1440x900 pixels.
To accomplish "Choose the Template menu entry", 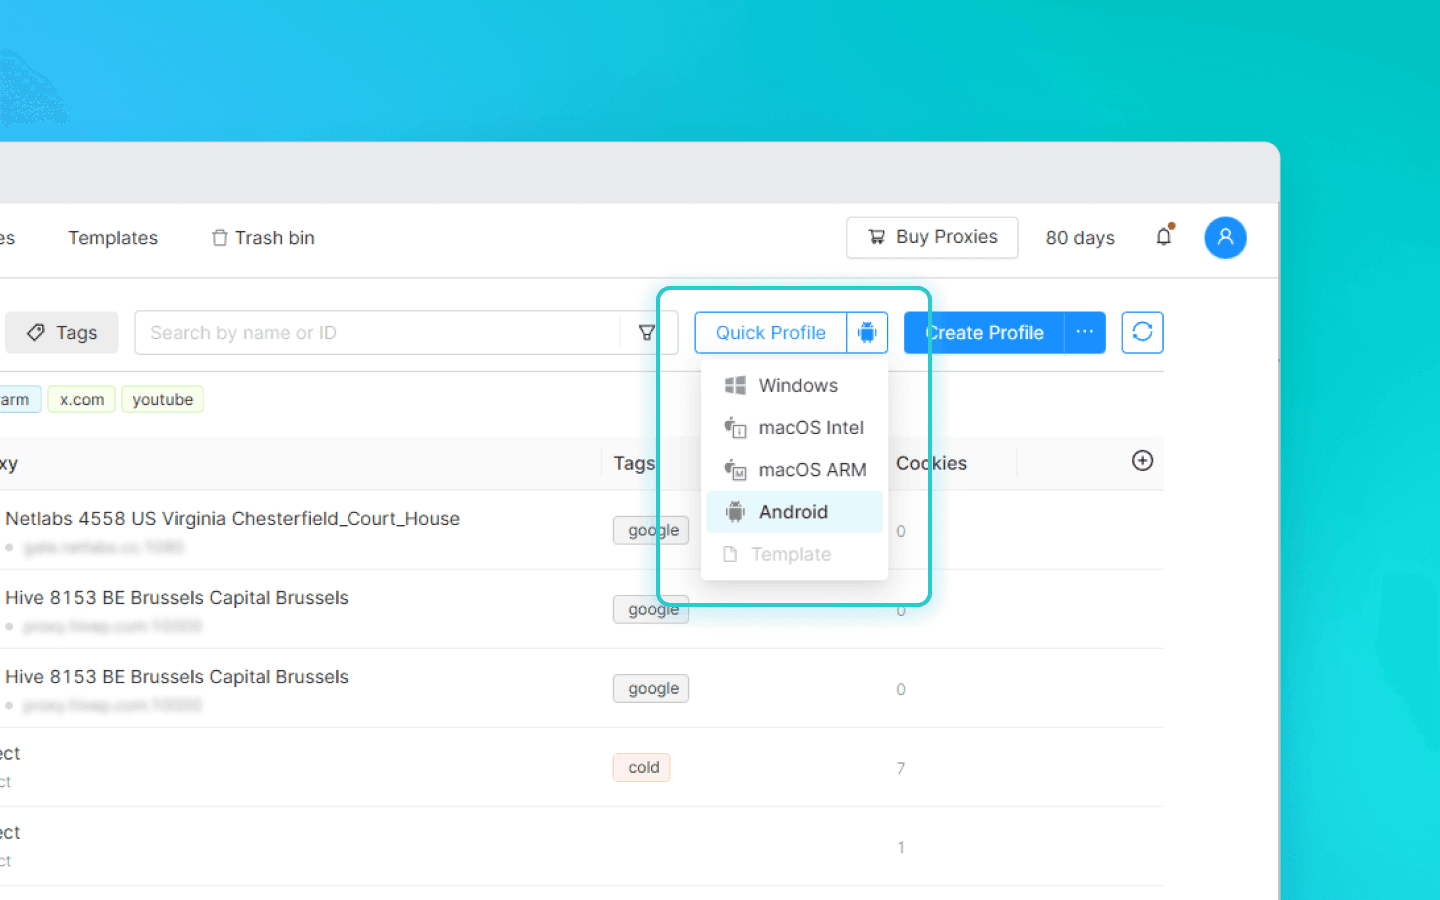I will [x=795, y=554].
